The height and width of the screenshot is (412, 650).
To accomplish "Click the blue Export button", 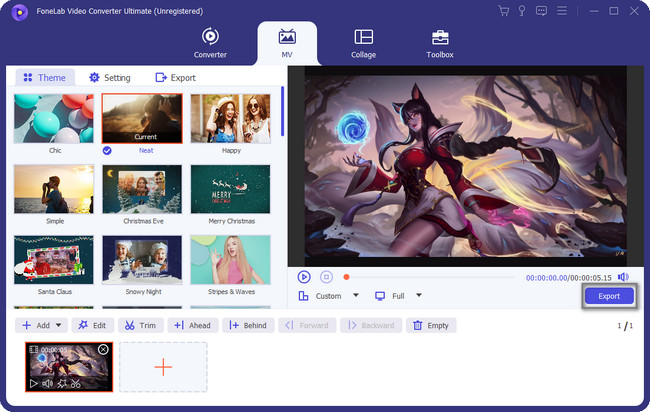I will (x=609, y=296).
